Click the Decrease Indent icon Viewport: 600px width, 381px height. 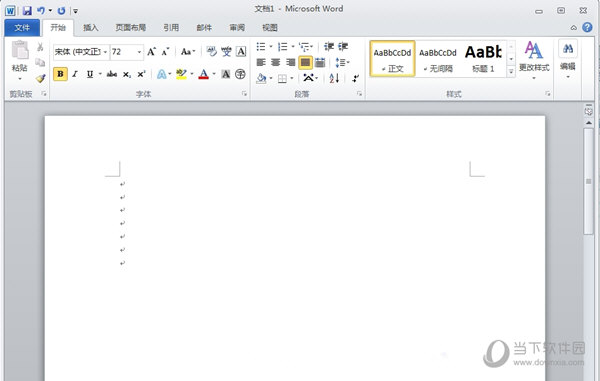(329, 47)
